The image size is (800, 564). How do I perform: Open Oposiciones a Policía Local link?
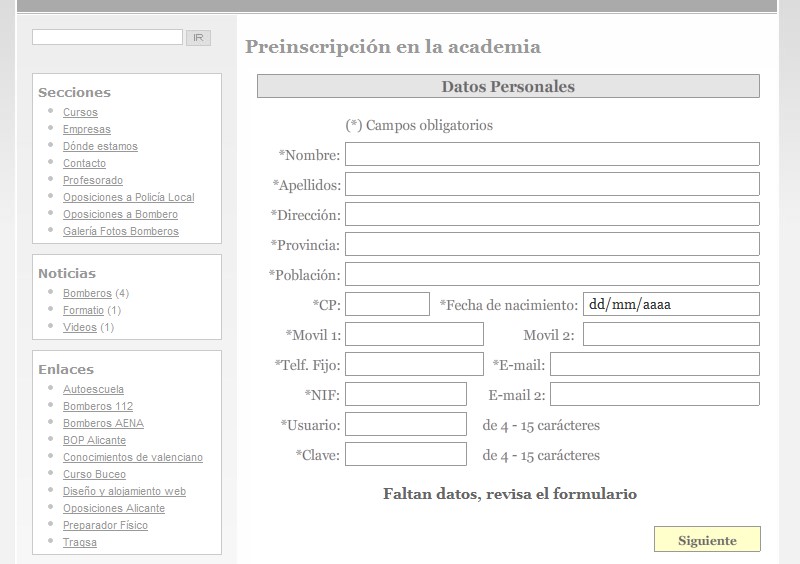click(129, 197)
